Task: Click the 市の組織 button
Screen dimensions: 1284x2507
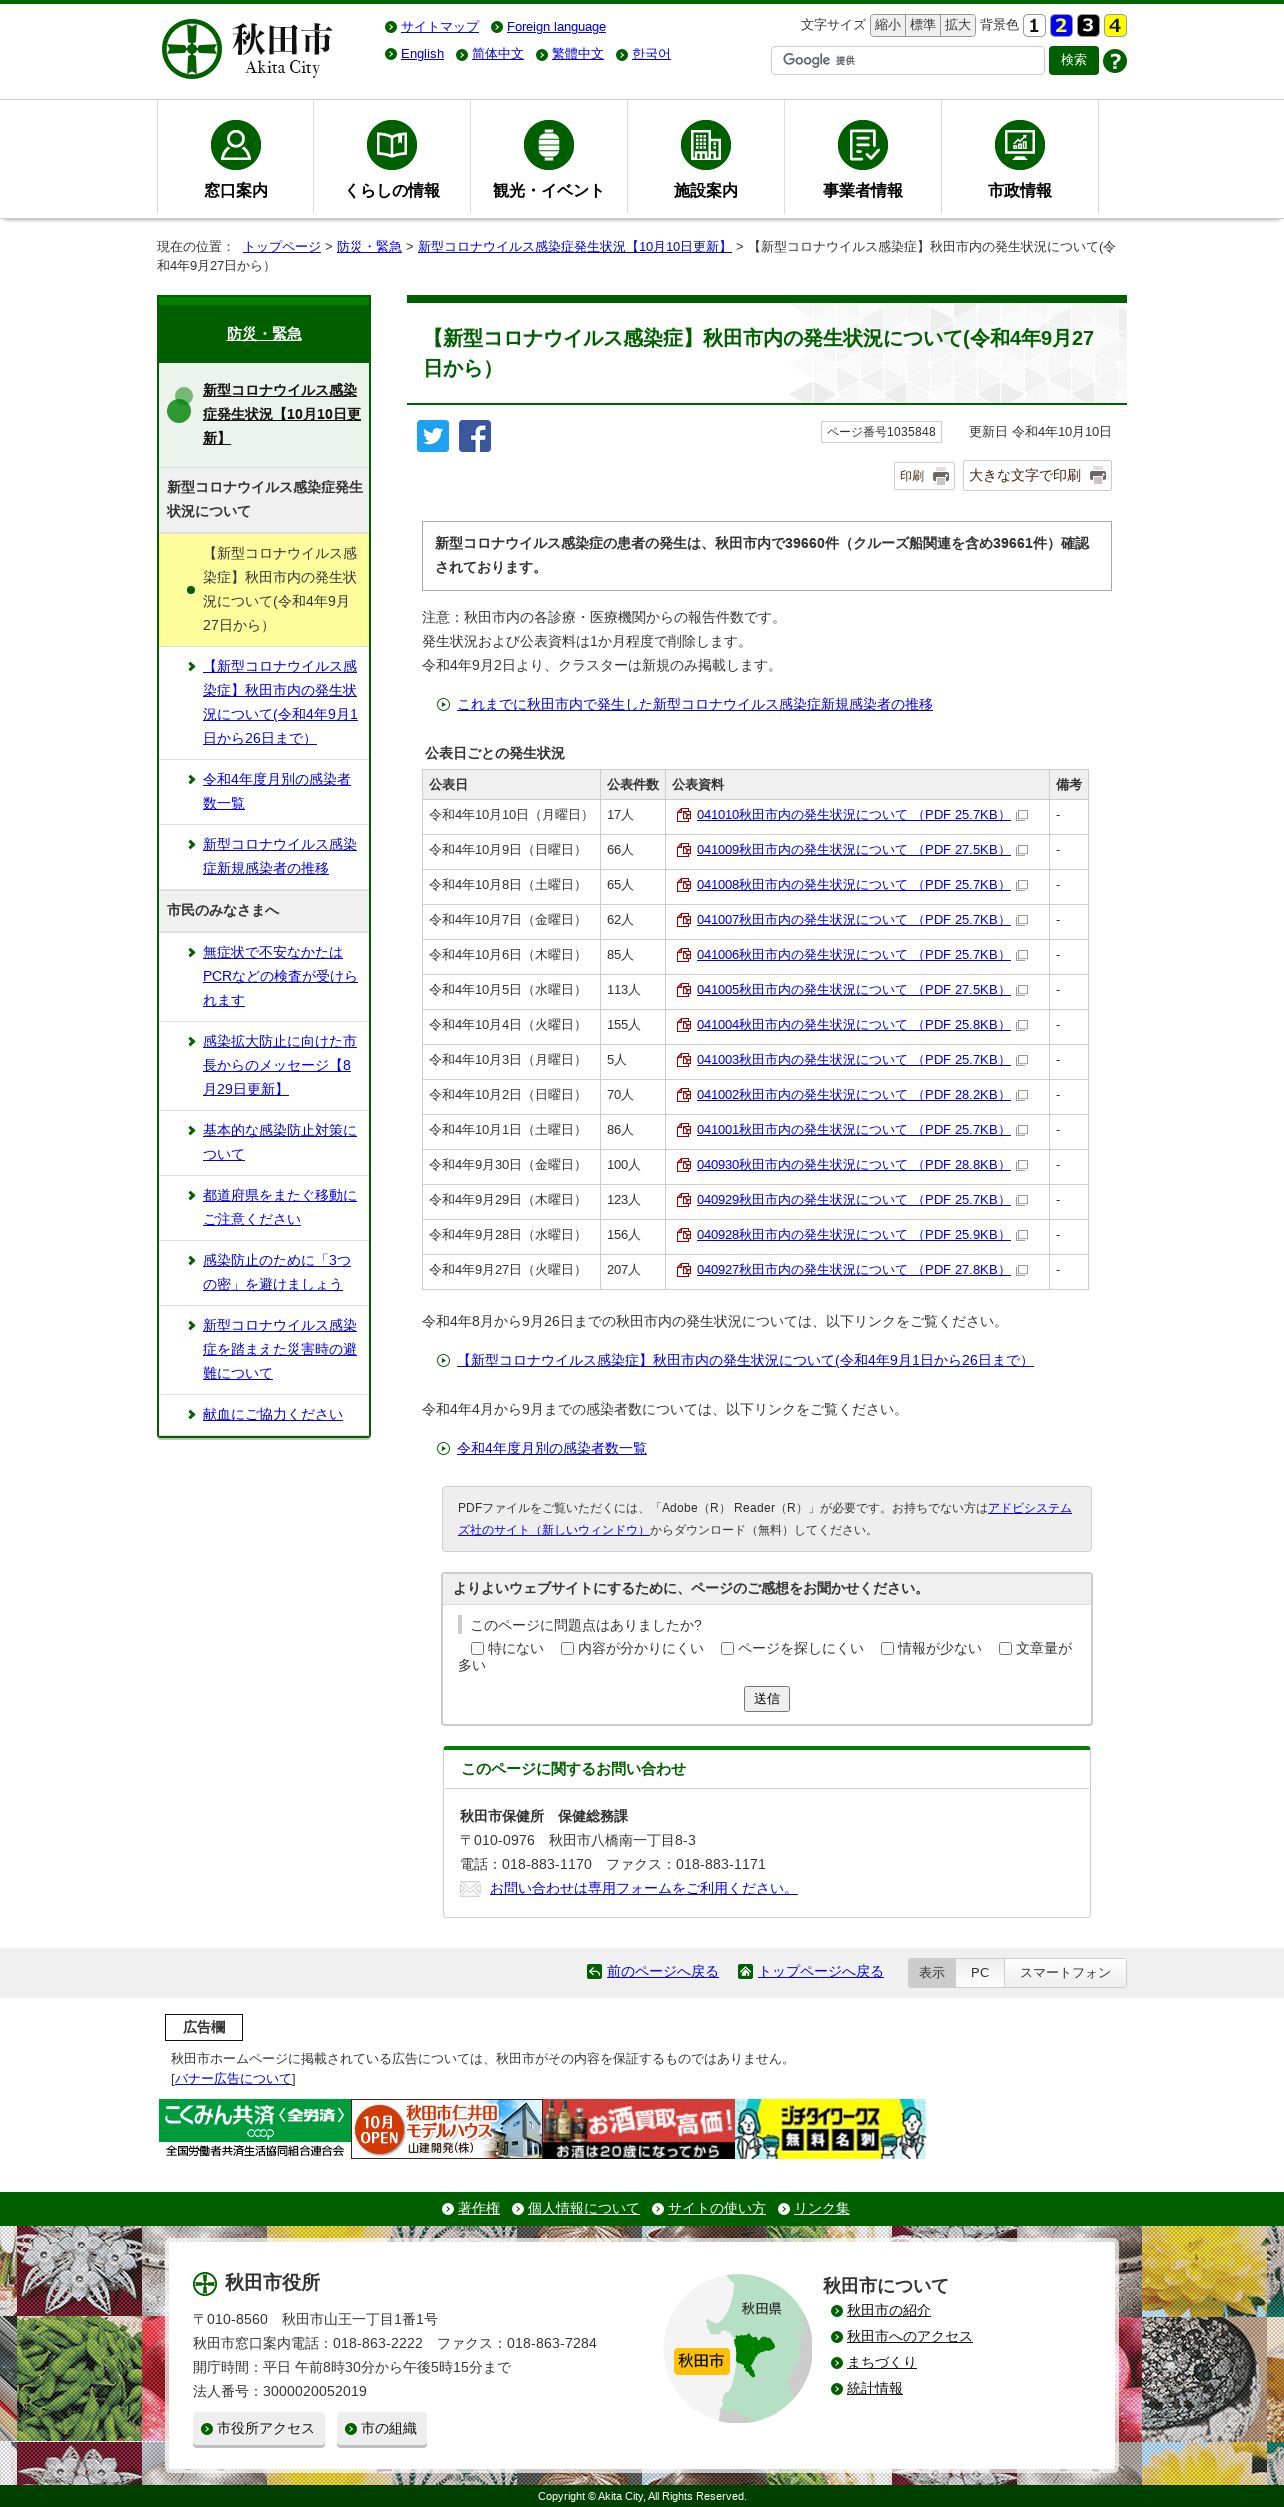Action: tap(382, 2428)
